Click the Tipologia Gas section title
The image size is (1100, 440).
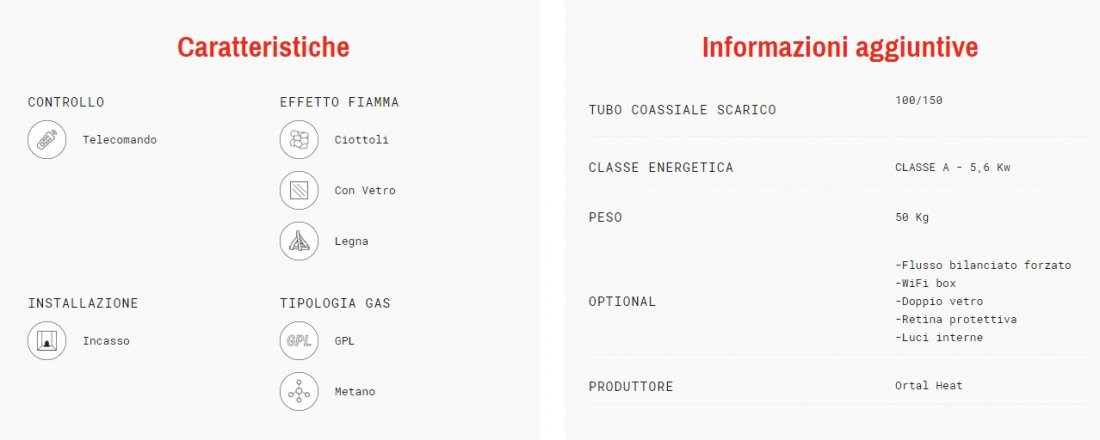pyautogui.click(x=335, y=303)
